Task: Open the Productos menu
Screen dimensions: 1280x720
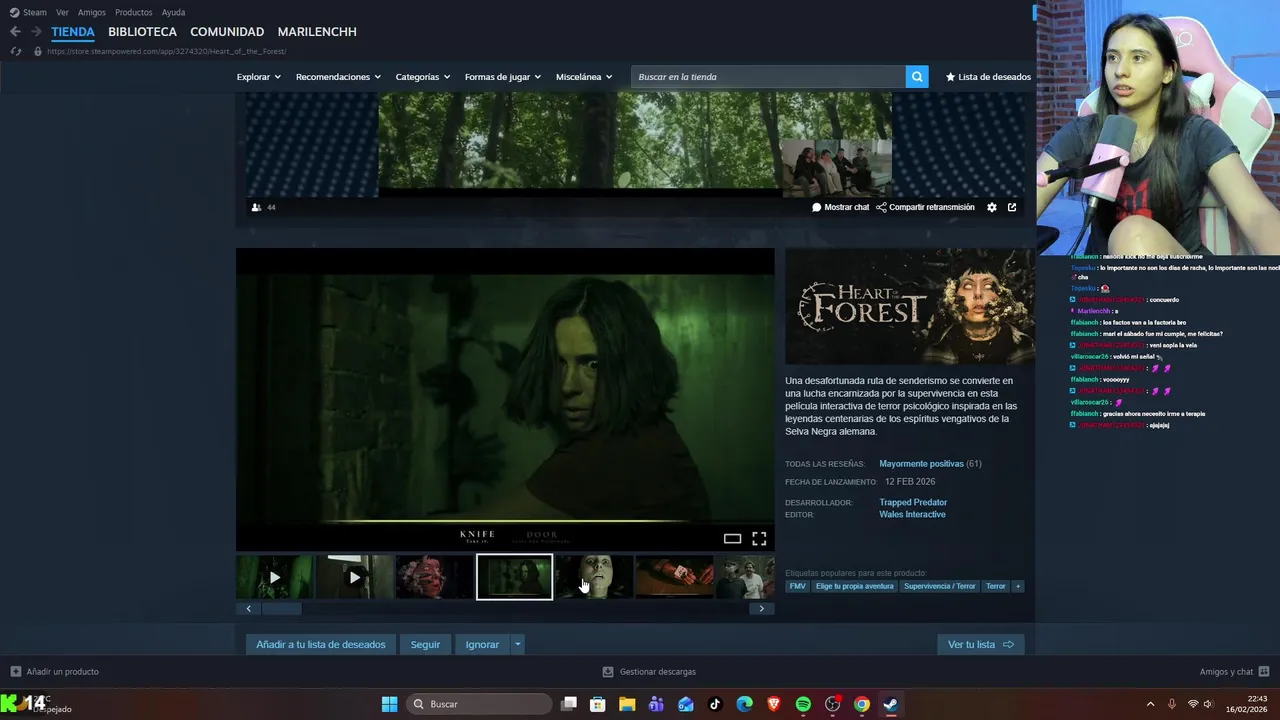Action: [134, 12]
